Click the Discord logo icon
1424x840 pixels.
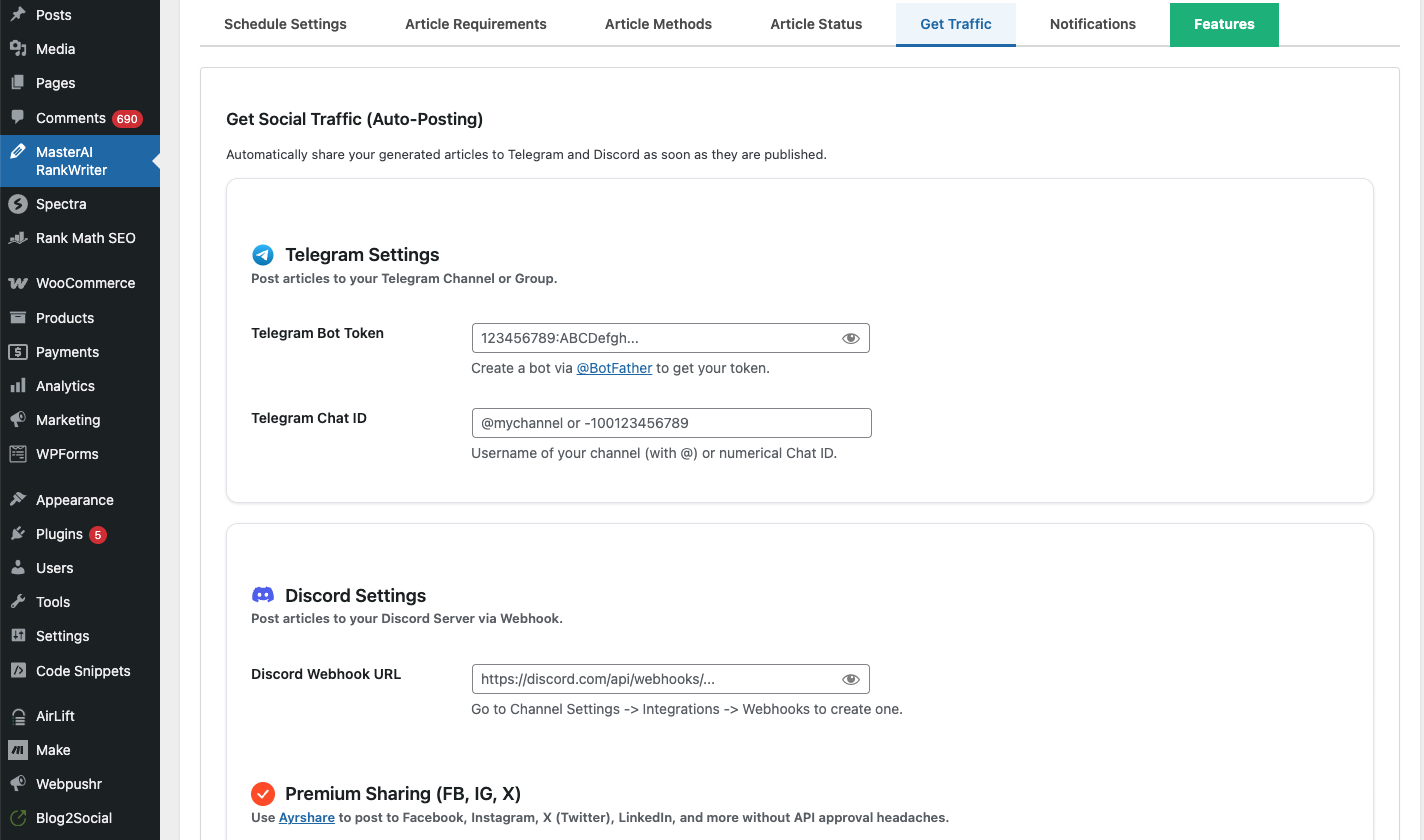coord(263,595)
